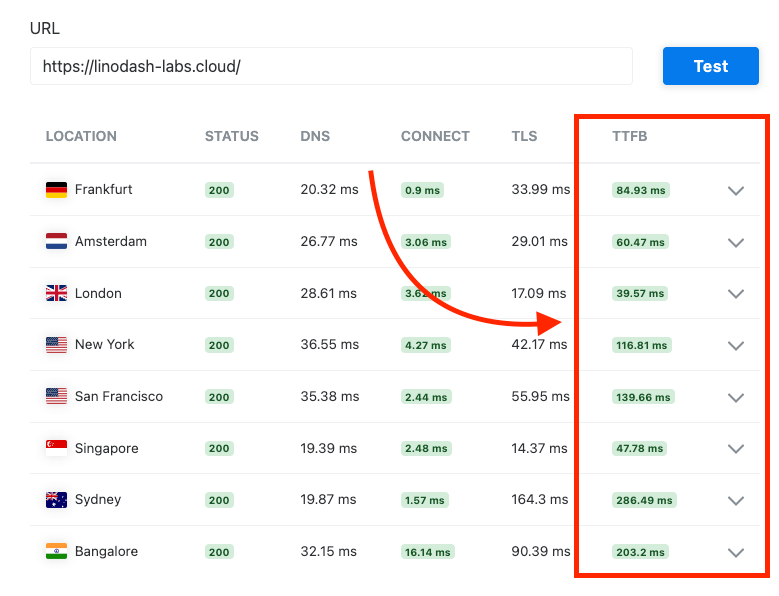Select the Amsterdam location name
This screenshot has width=779, height=596.
pyautogui.click(x=111, y=241)
